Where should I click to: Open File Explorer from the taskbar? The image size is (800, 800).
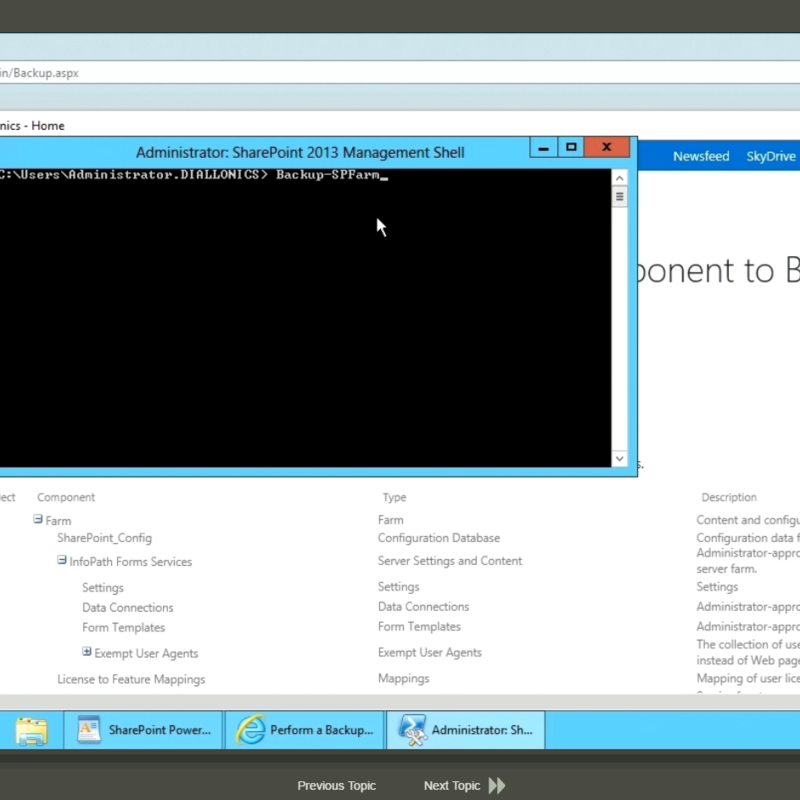pyautogui.click(x=32, y=730)
